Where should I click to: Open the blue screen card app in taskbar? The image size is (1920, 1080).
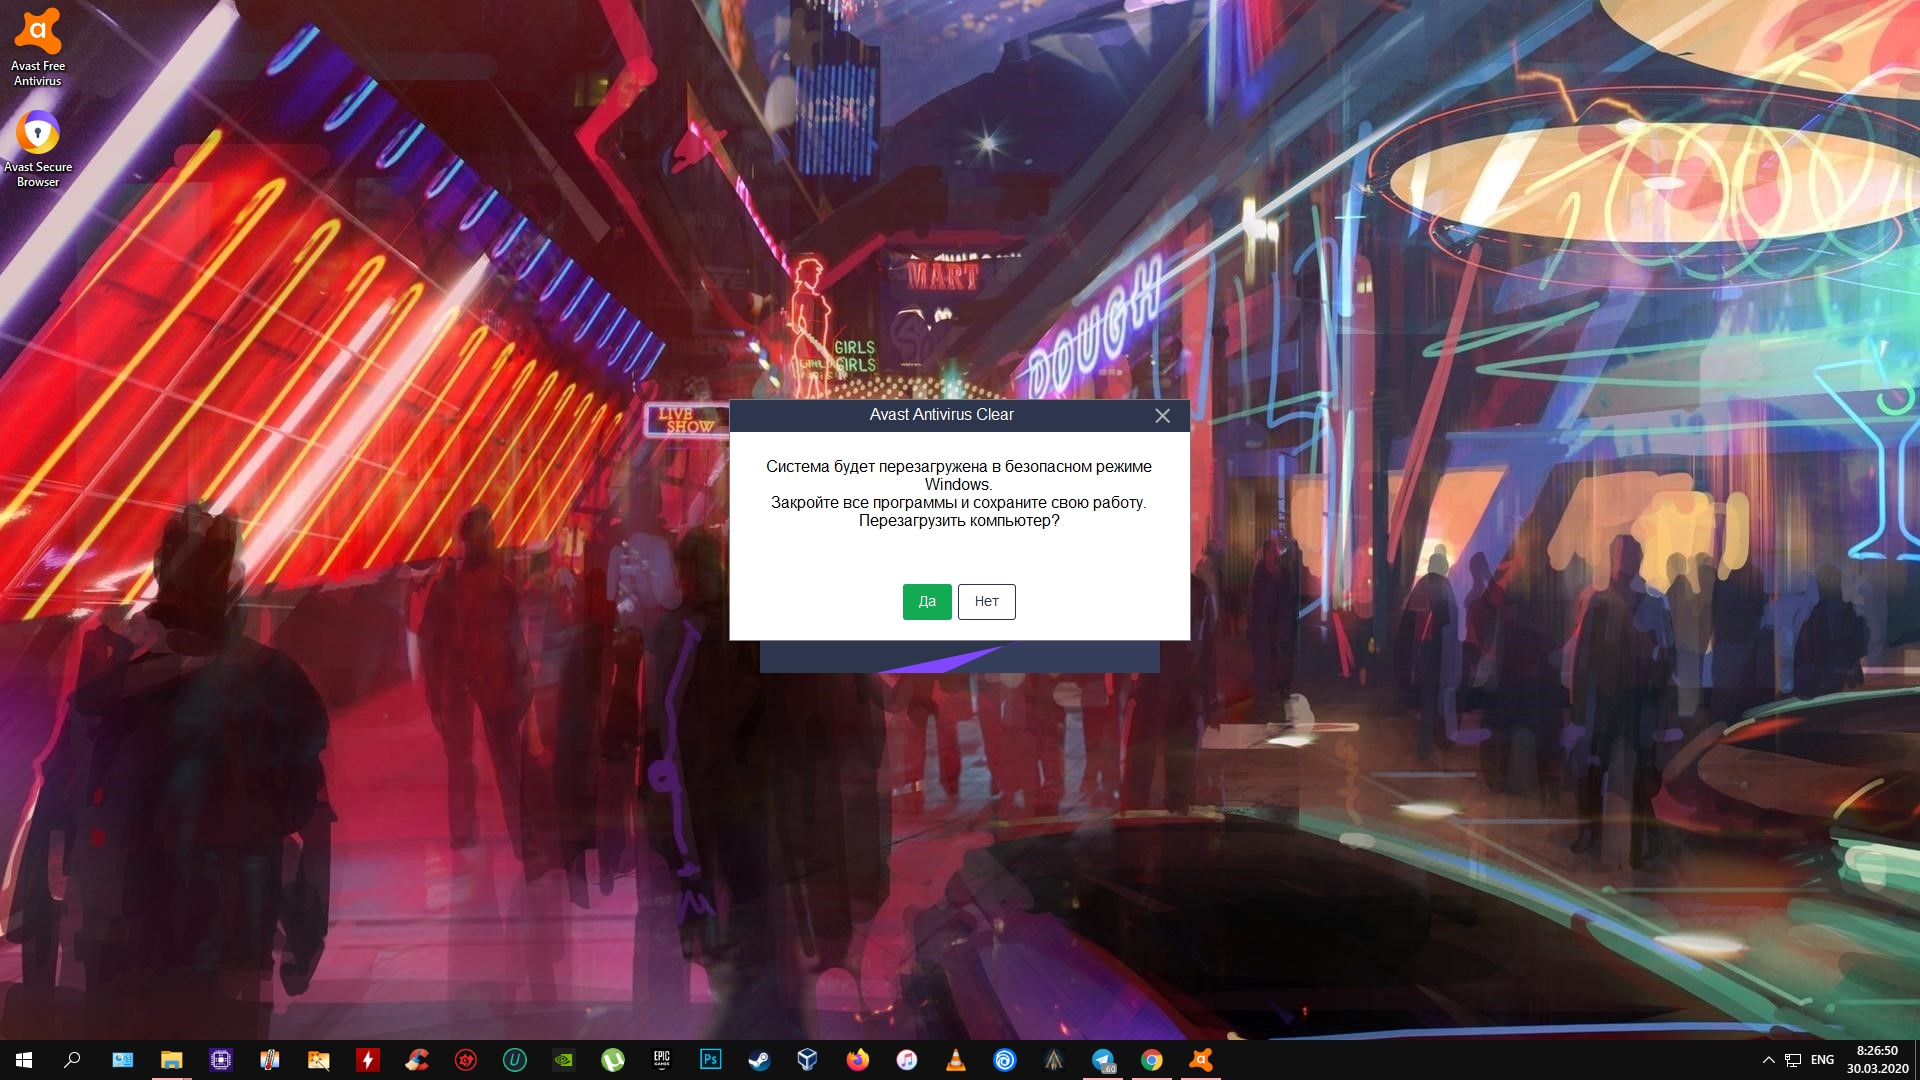point(123,1060)
